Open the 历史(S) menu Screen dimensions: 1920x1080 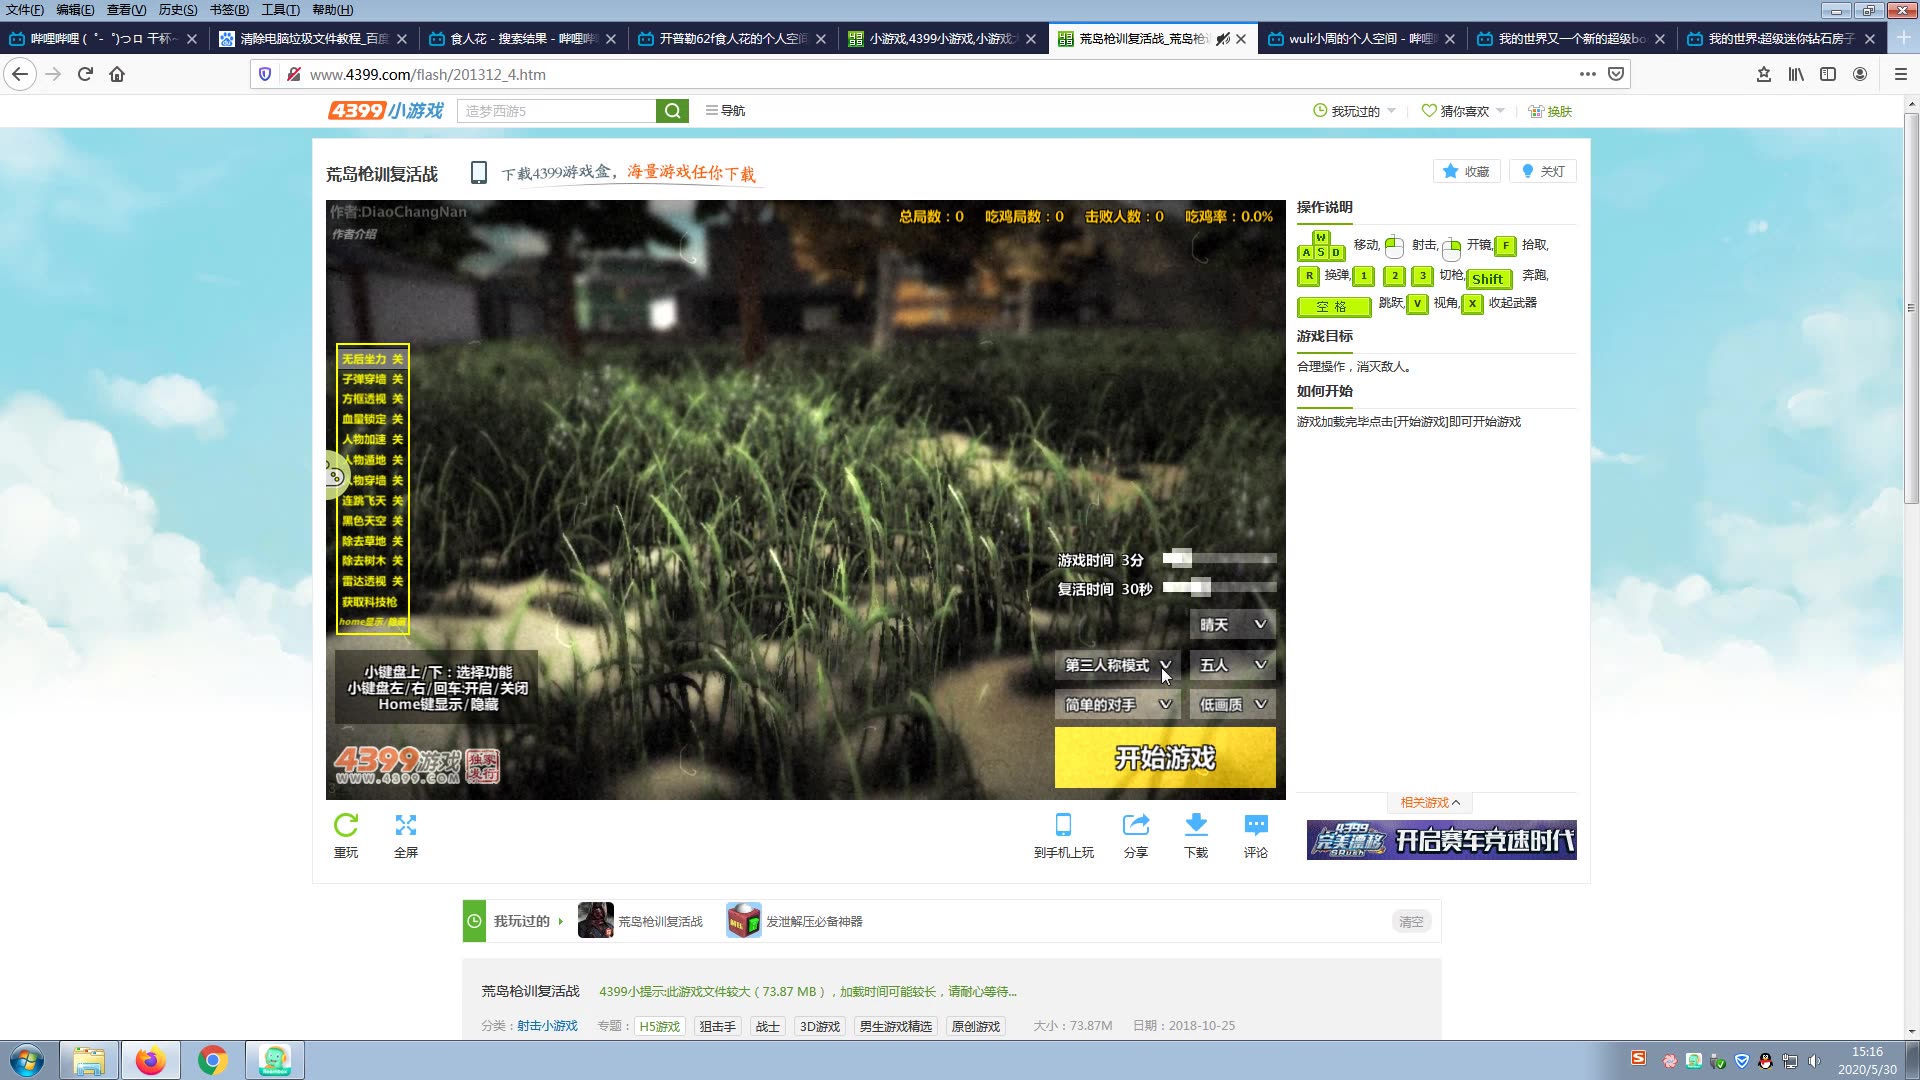pyautogui.click(x=178, y=10)
